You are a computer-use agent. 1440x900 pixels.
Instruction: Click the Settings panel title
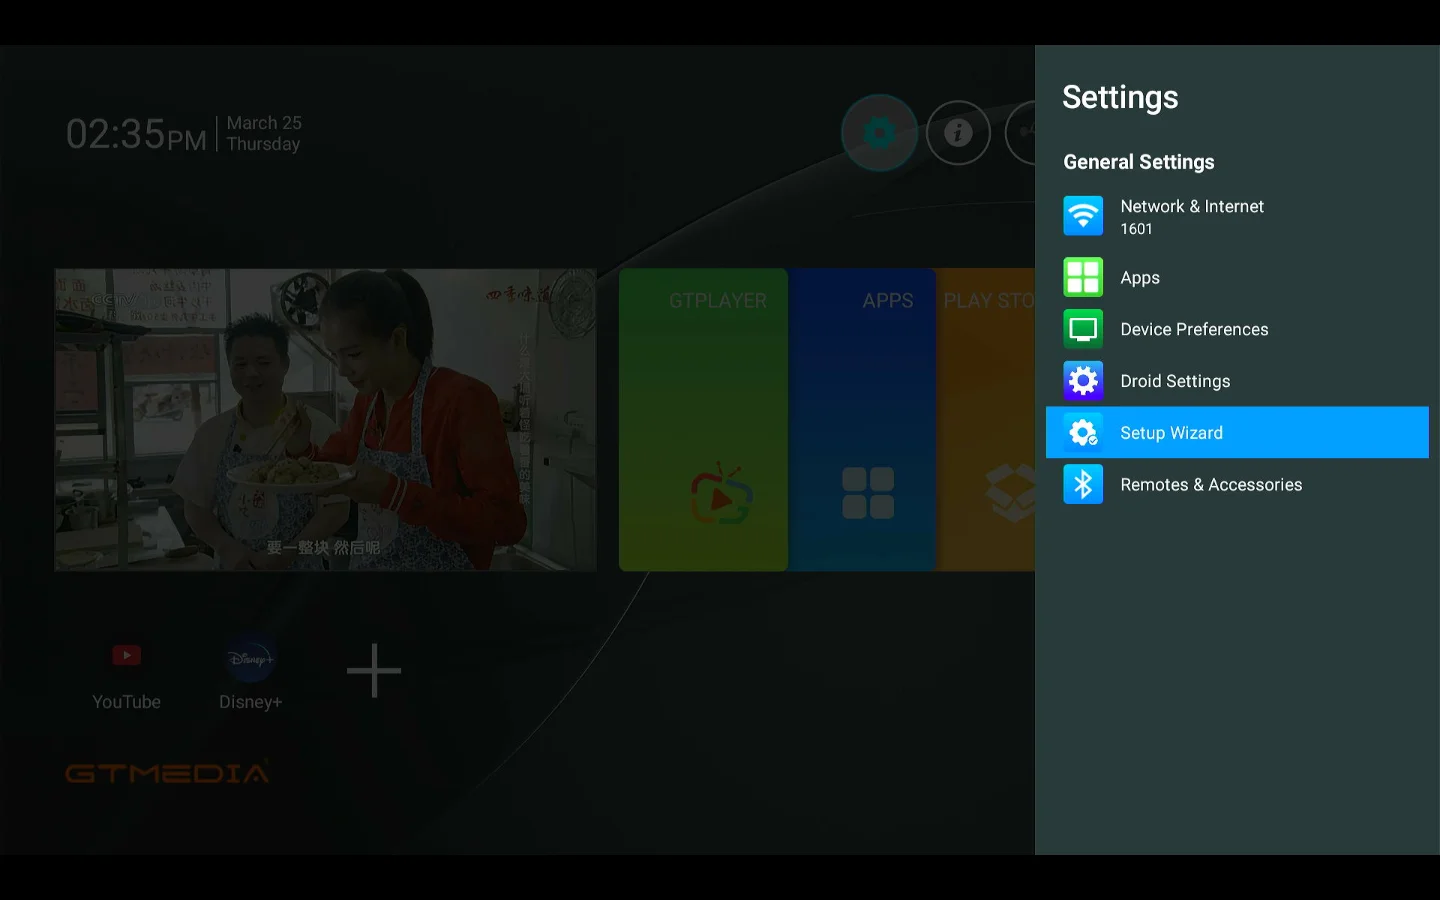pos(1120,97)
